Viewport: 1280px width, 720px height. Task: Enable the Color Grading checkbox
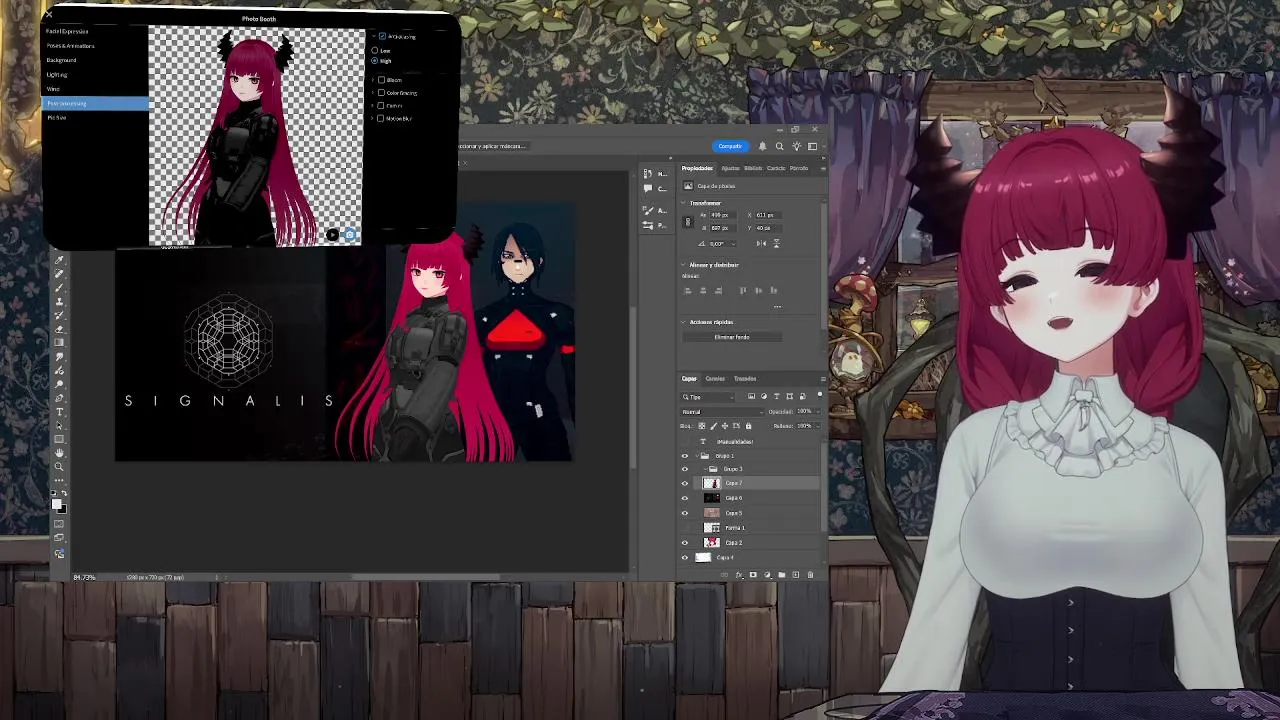[381, 93]
